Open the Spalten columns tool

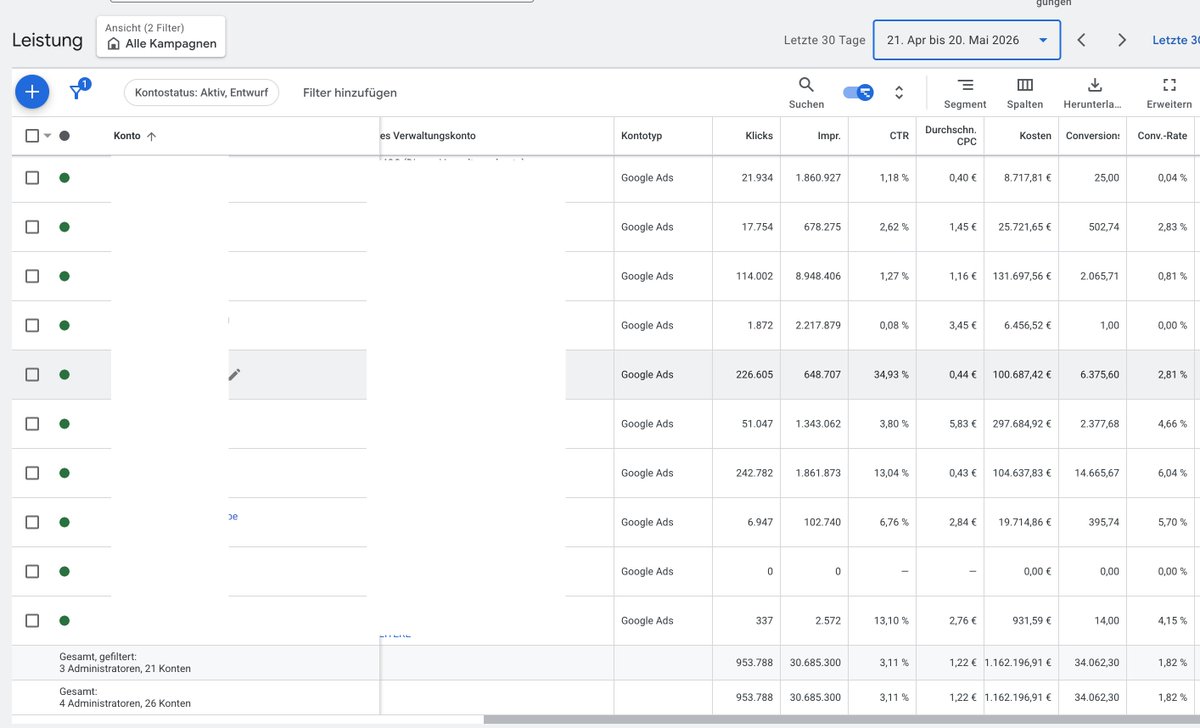(1025, 92)
